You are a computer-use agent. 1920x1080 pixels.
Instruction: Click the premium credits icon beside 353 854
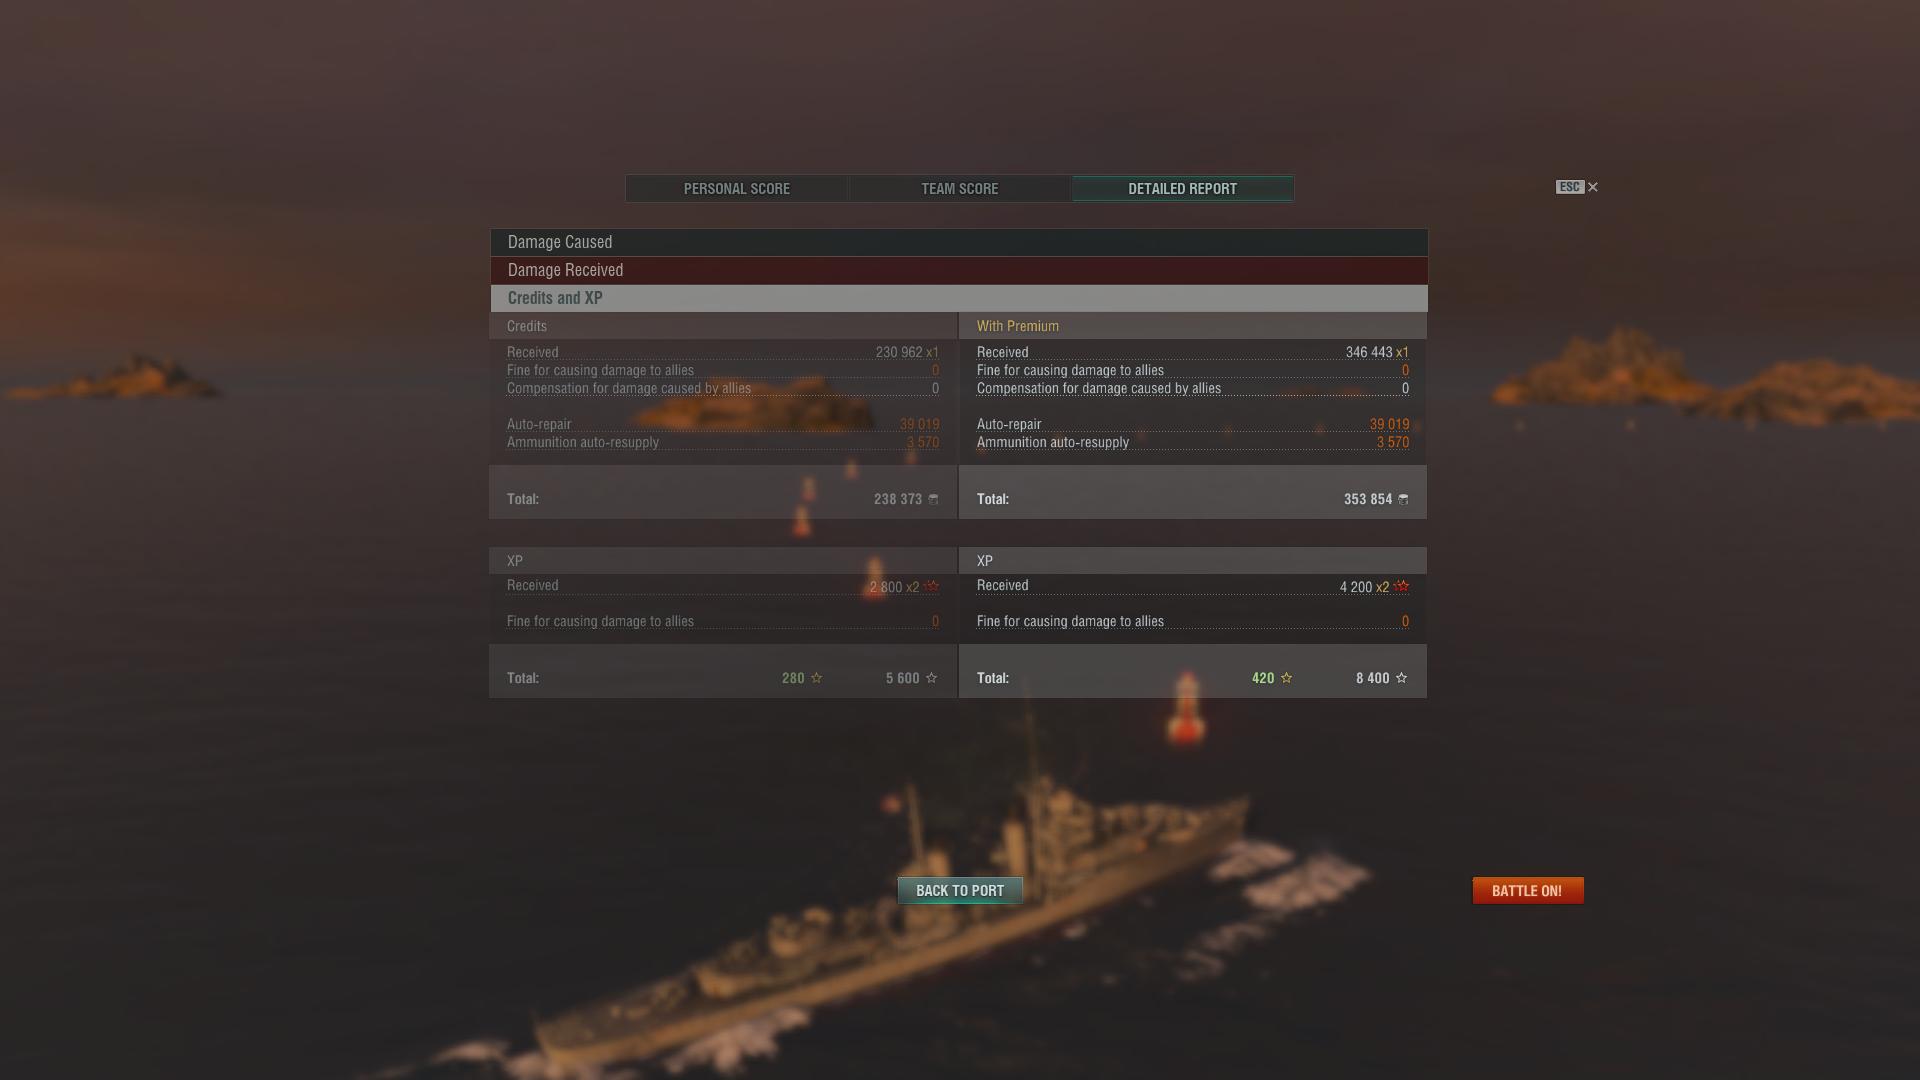point(1403,499)
